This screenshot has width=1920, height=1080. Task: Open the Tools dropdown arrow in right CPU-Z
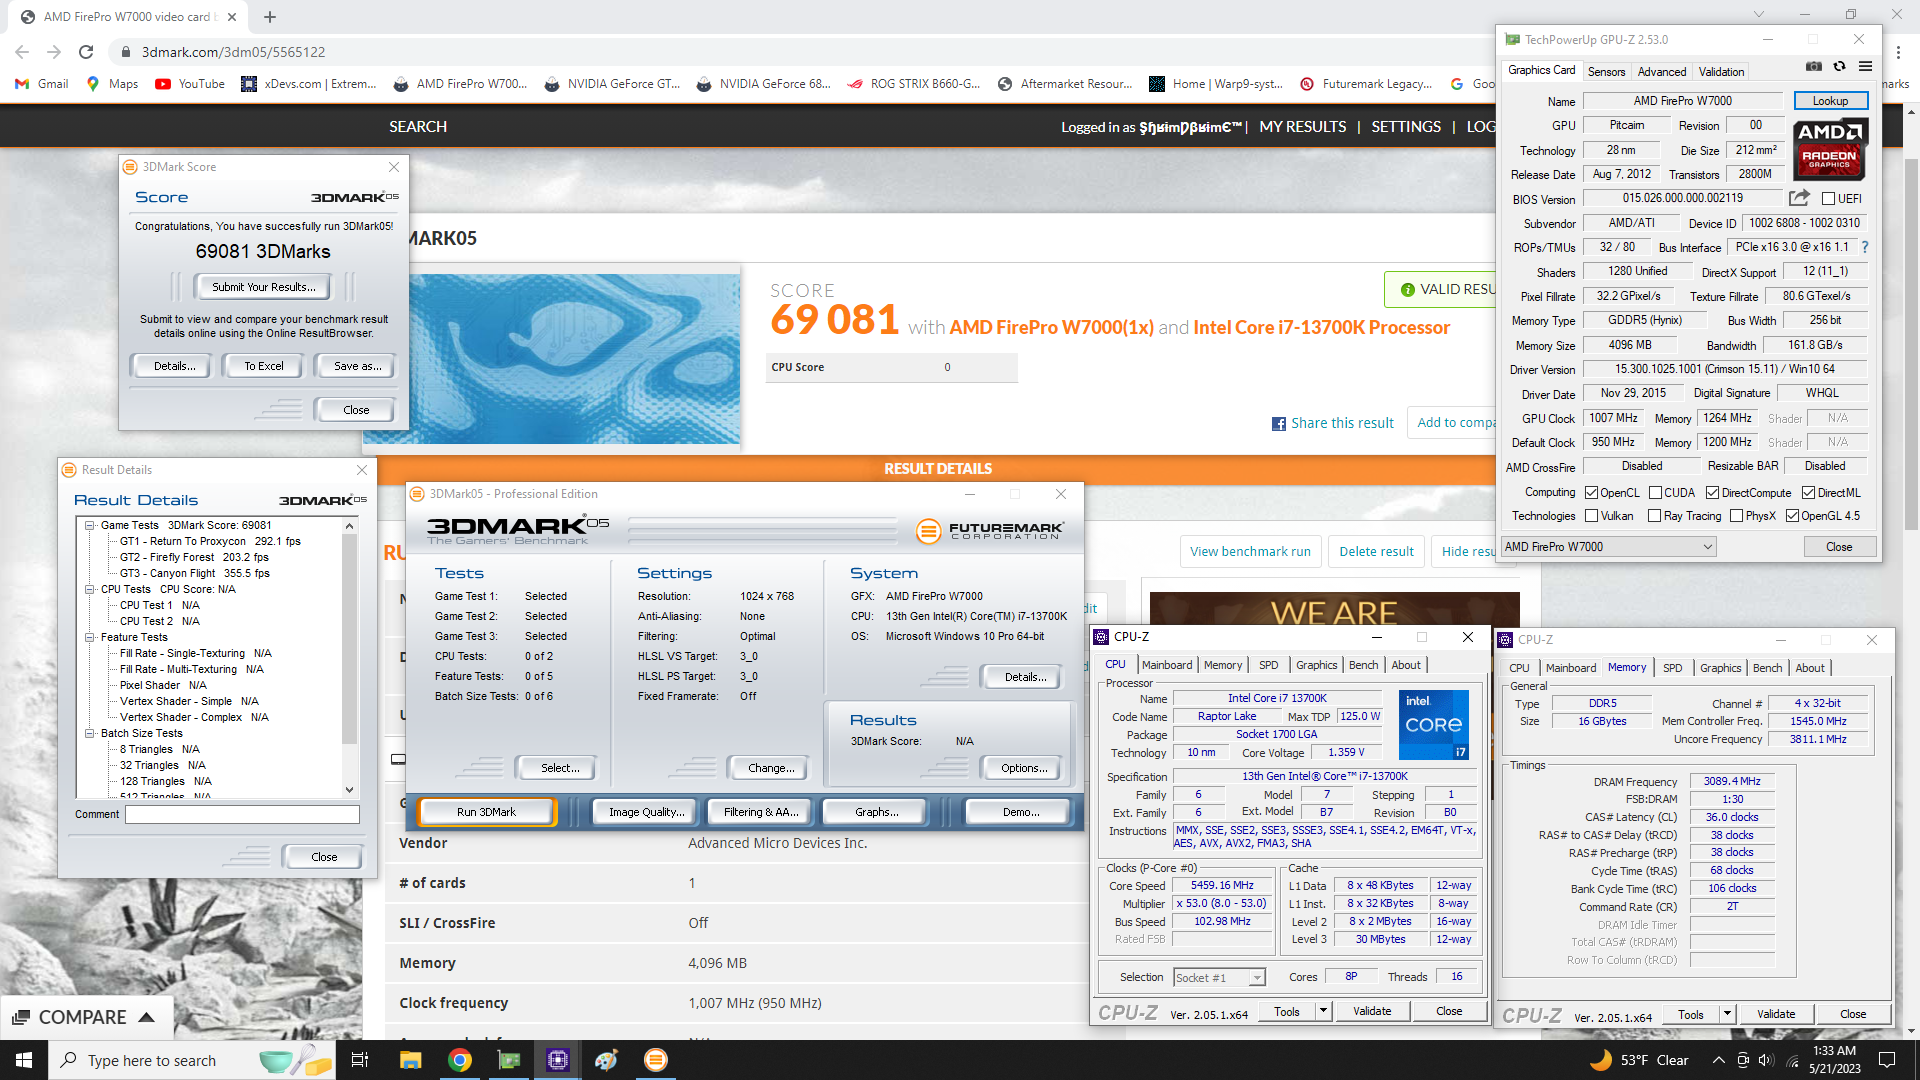point(1726,1014)
